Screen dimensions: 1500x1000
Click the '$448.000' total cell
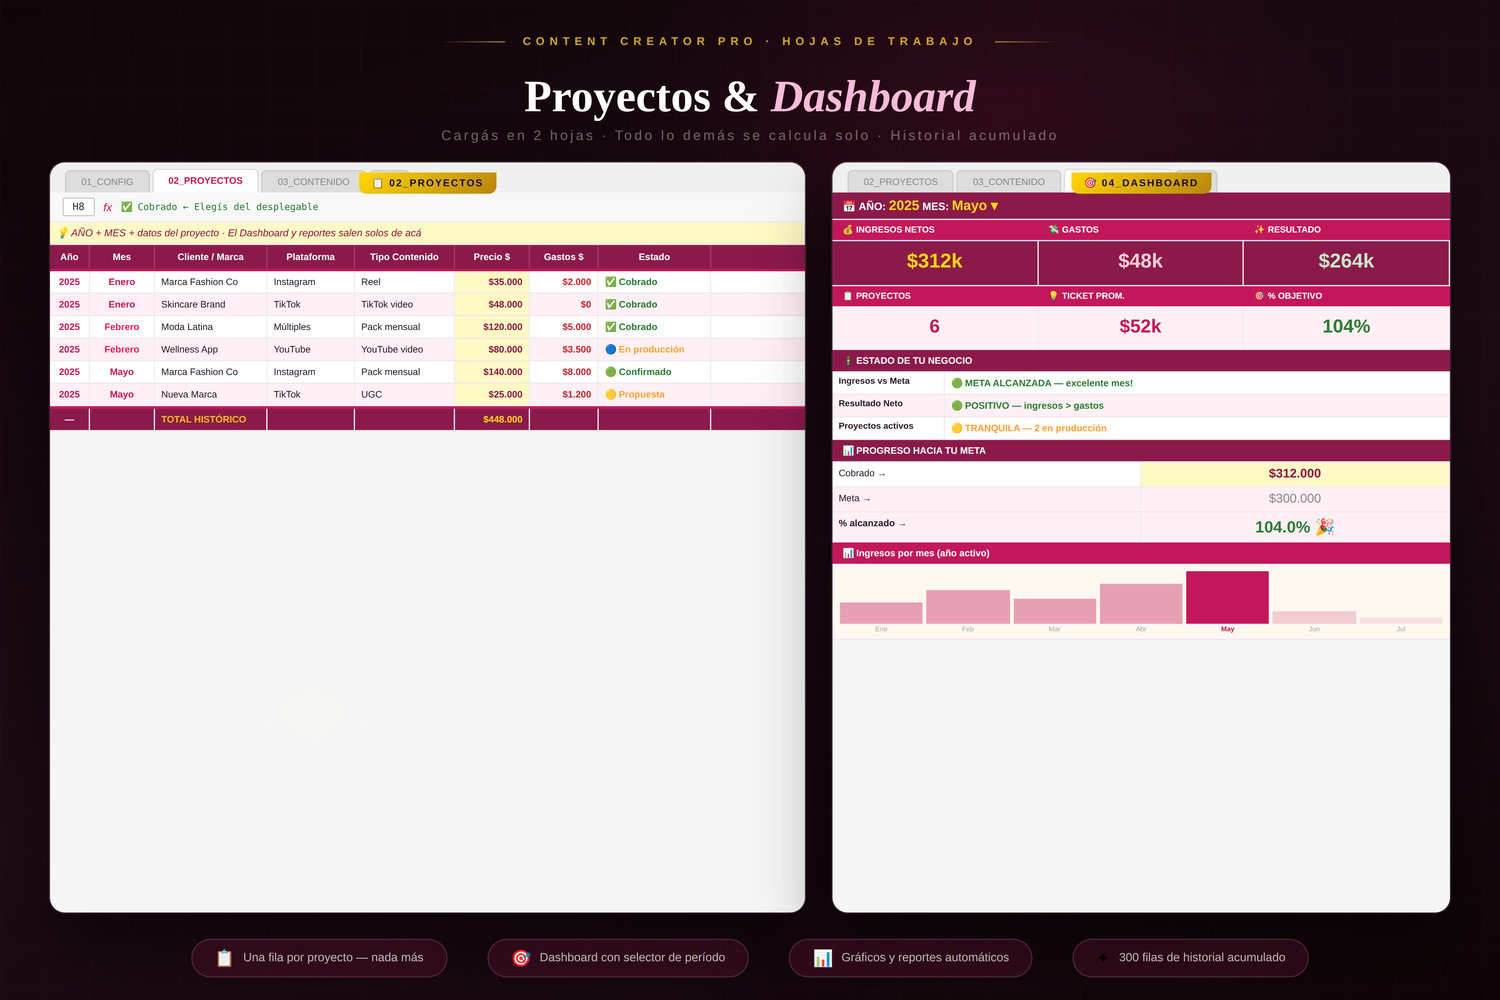click(492, 419)
